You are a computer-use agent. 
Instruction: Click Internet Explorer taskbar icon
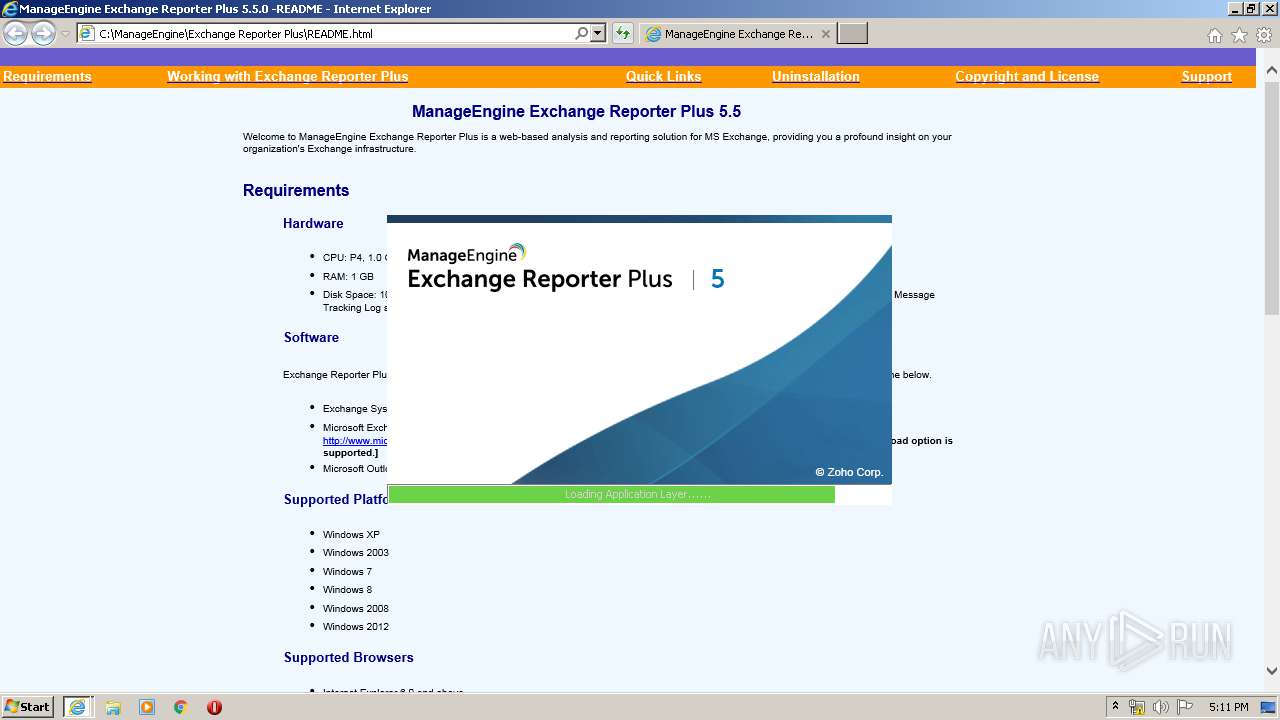pyautogui.click(x=77, y=707)
